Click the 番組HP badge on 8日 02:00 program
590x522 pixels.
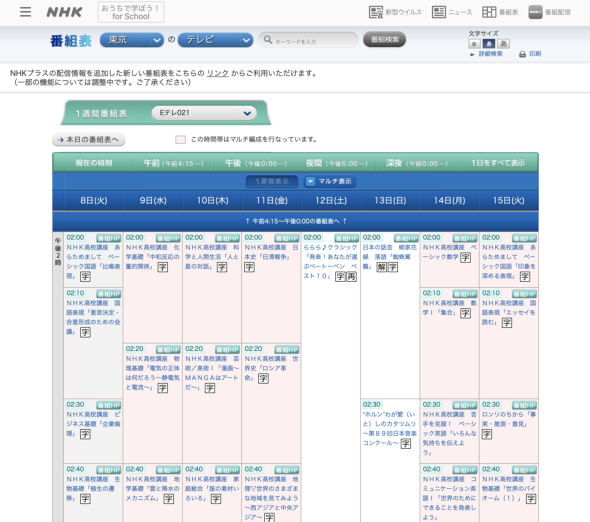click(x=109, y=238)
